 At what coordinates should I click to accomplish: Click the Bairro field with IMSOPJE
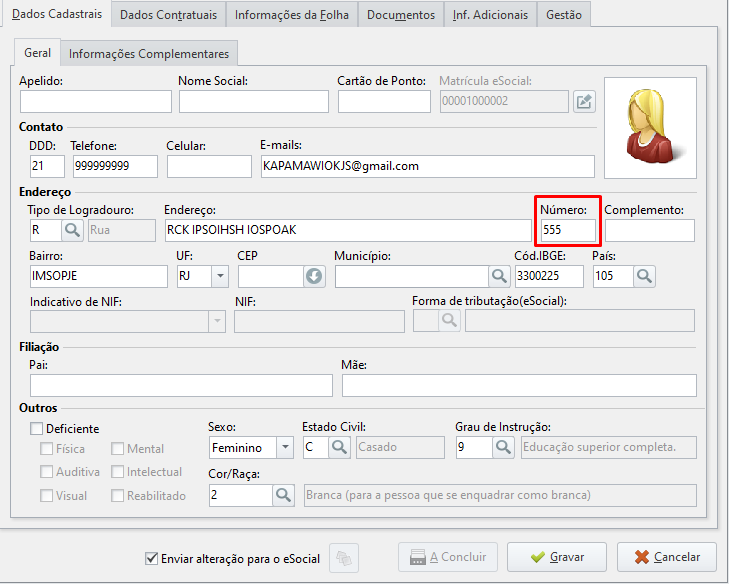99,276
